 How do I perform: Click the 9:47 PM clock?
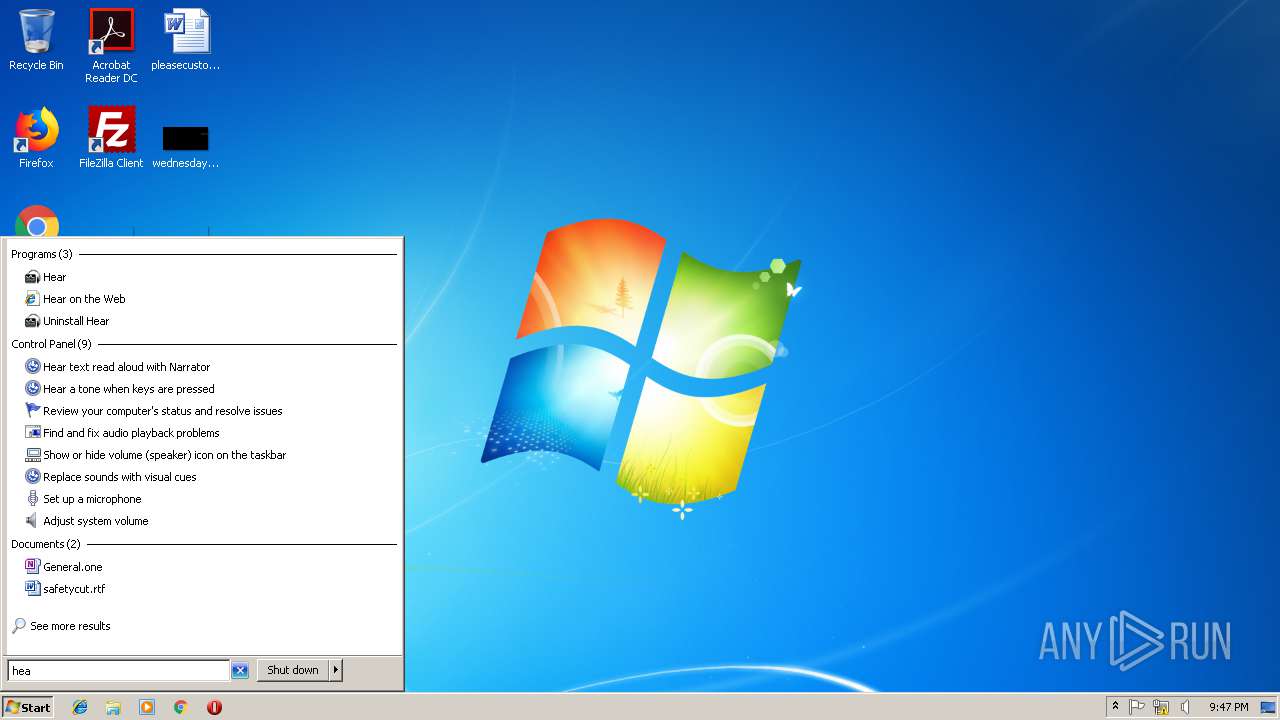(x=1228, y=707)
